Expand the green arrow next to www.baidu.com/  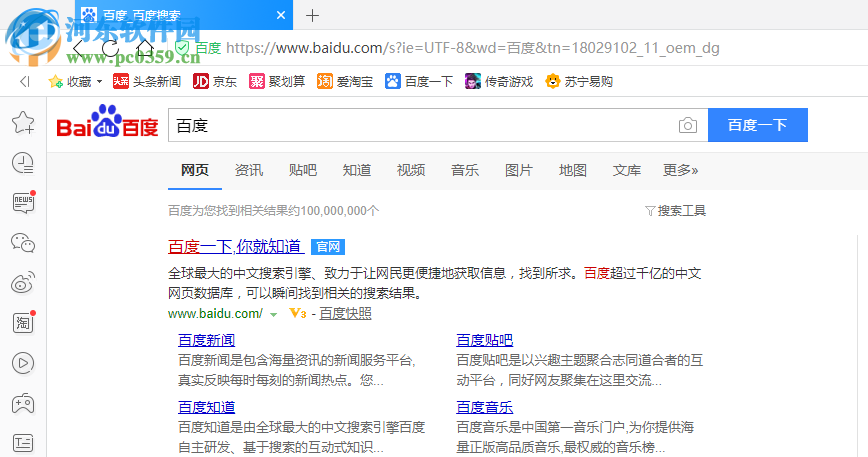273,315
